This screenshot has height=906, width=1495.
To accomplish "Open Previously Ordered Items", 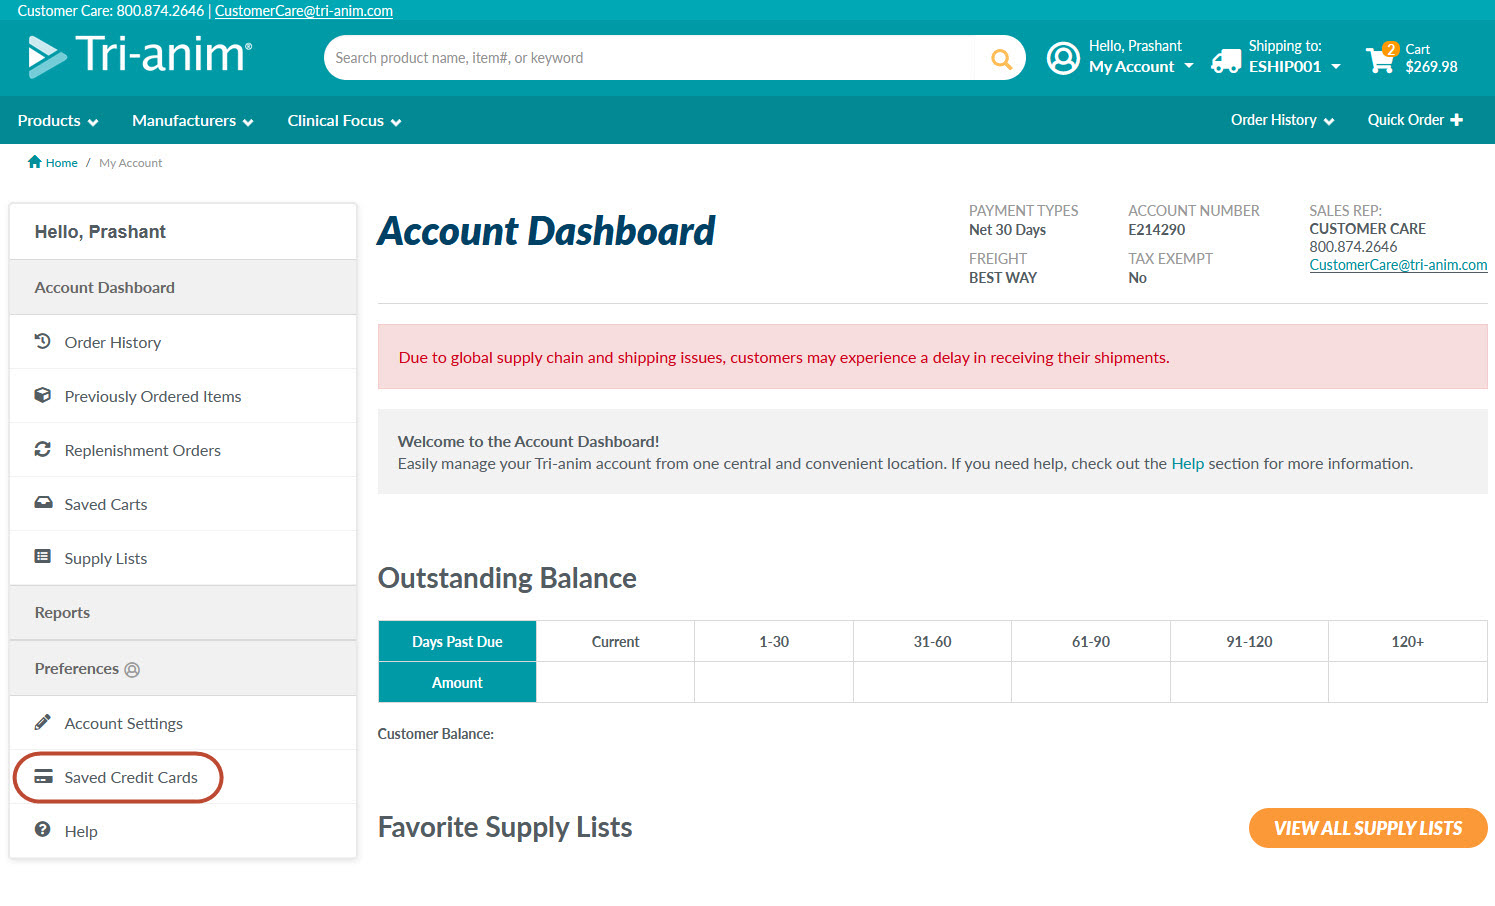I will point(183,396).
